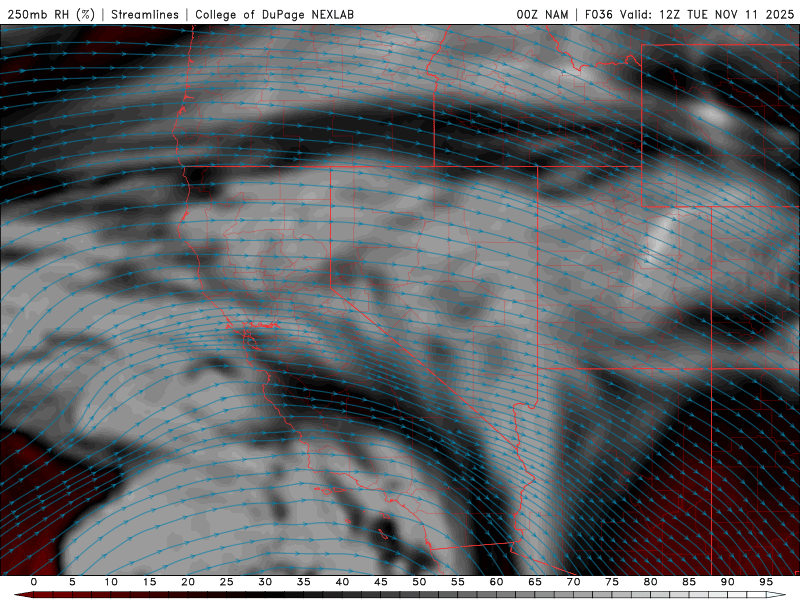Image resolution: width=800 pixels, height=600 pixels.
Task: Click "College of DuPage NEXLAB" text
Action: pos(274,14)
